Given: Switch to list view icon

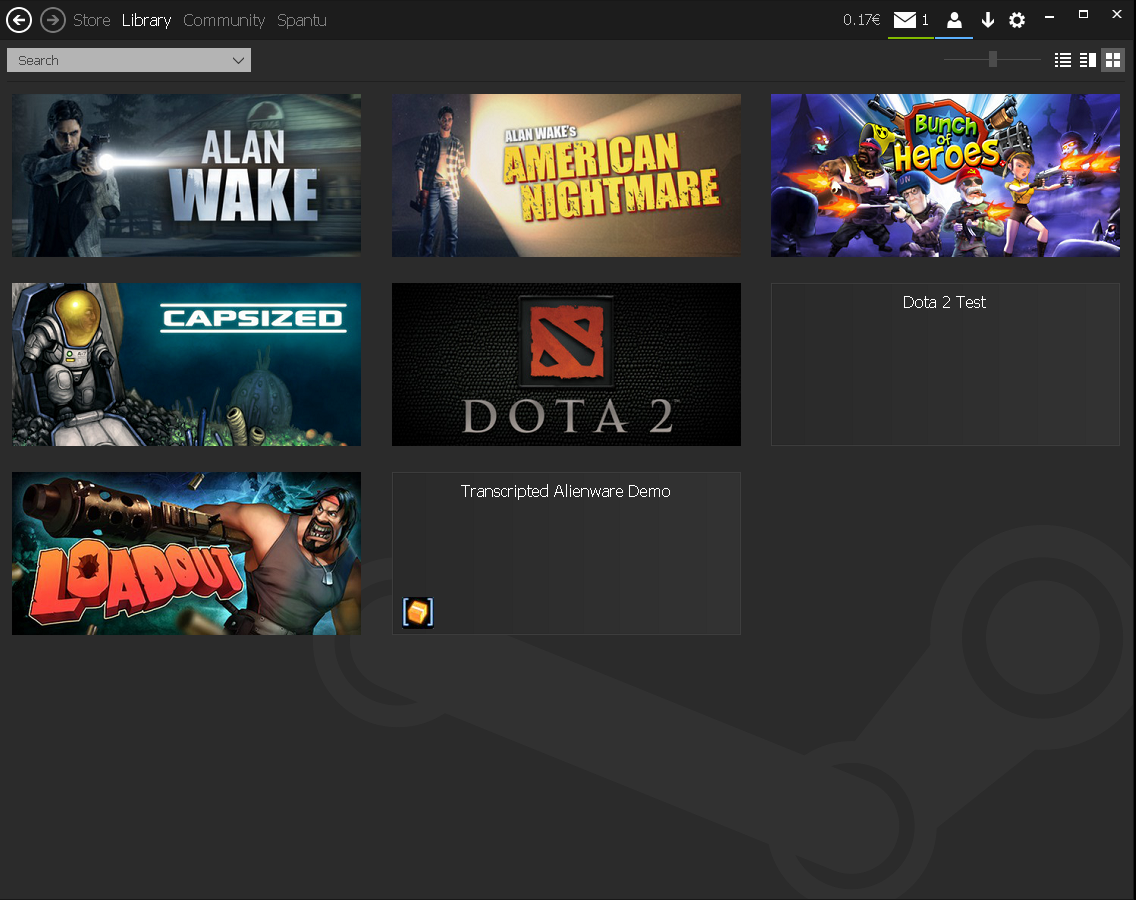Looking at the screenshot, I should click(1063, 60).
